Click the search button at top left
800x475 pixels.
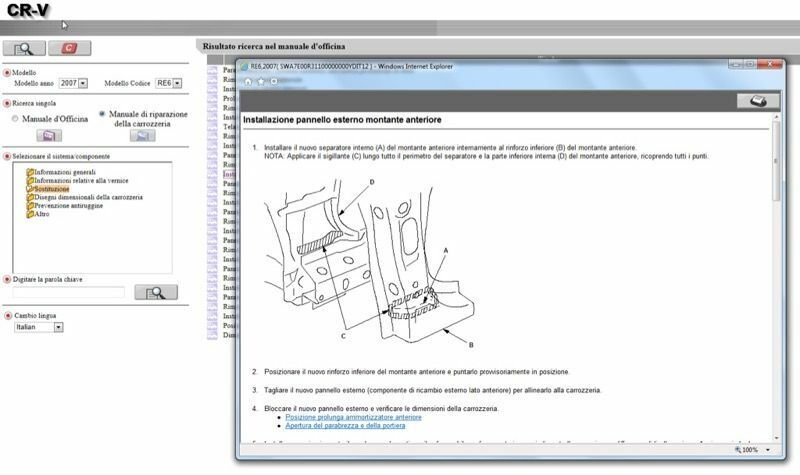tap(24, 48)
